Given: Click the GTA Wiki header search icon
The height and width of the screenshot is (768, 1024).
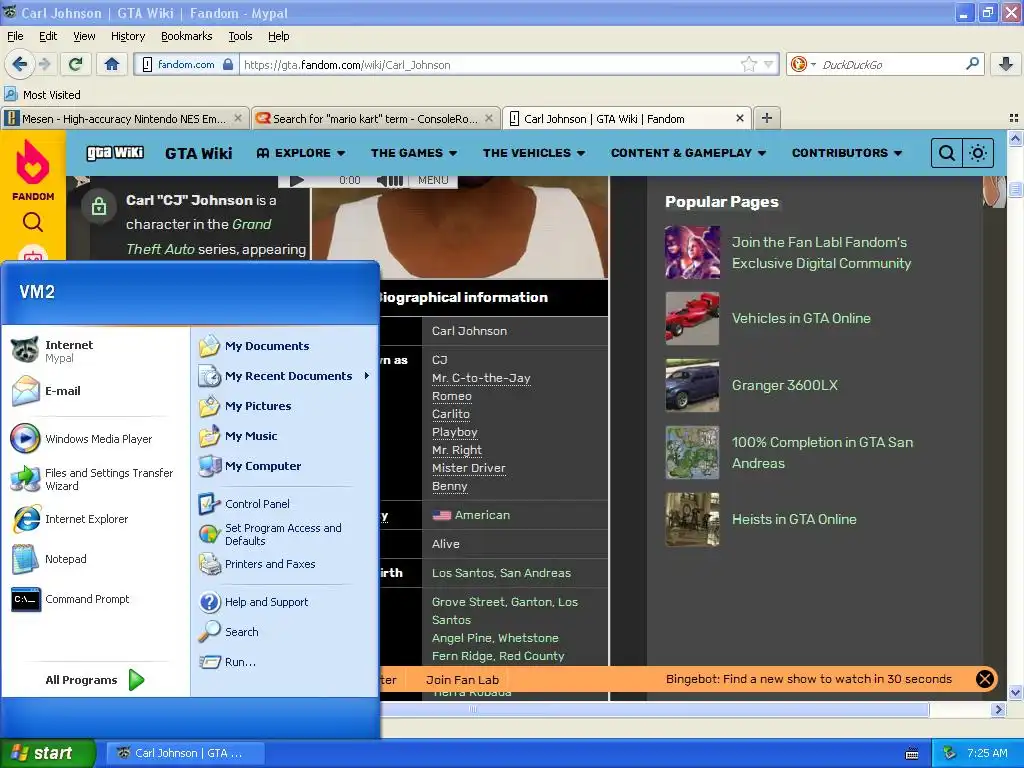Looking at the screenshot, I should pos(946,153).
